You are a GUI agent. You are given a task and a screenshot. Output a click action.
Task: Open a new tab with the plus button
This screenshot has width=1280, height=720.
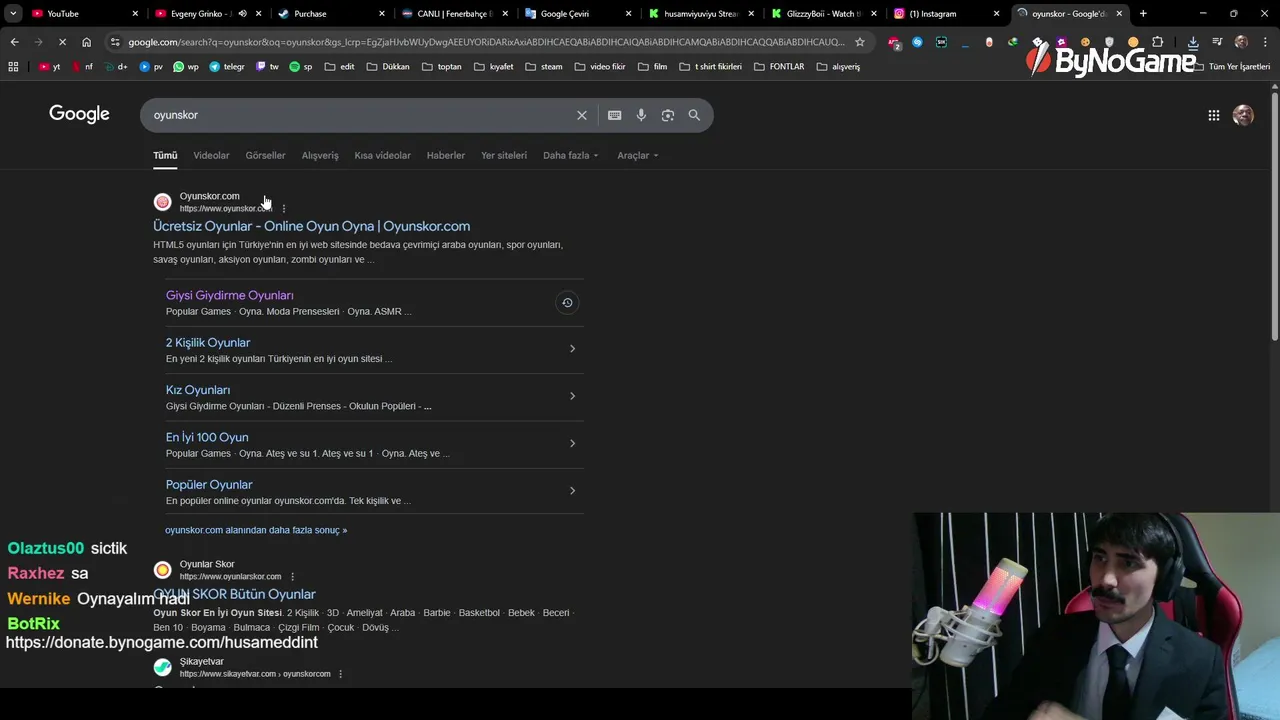(1143, 14)
